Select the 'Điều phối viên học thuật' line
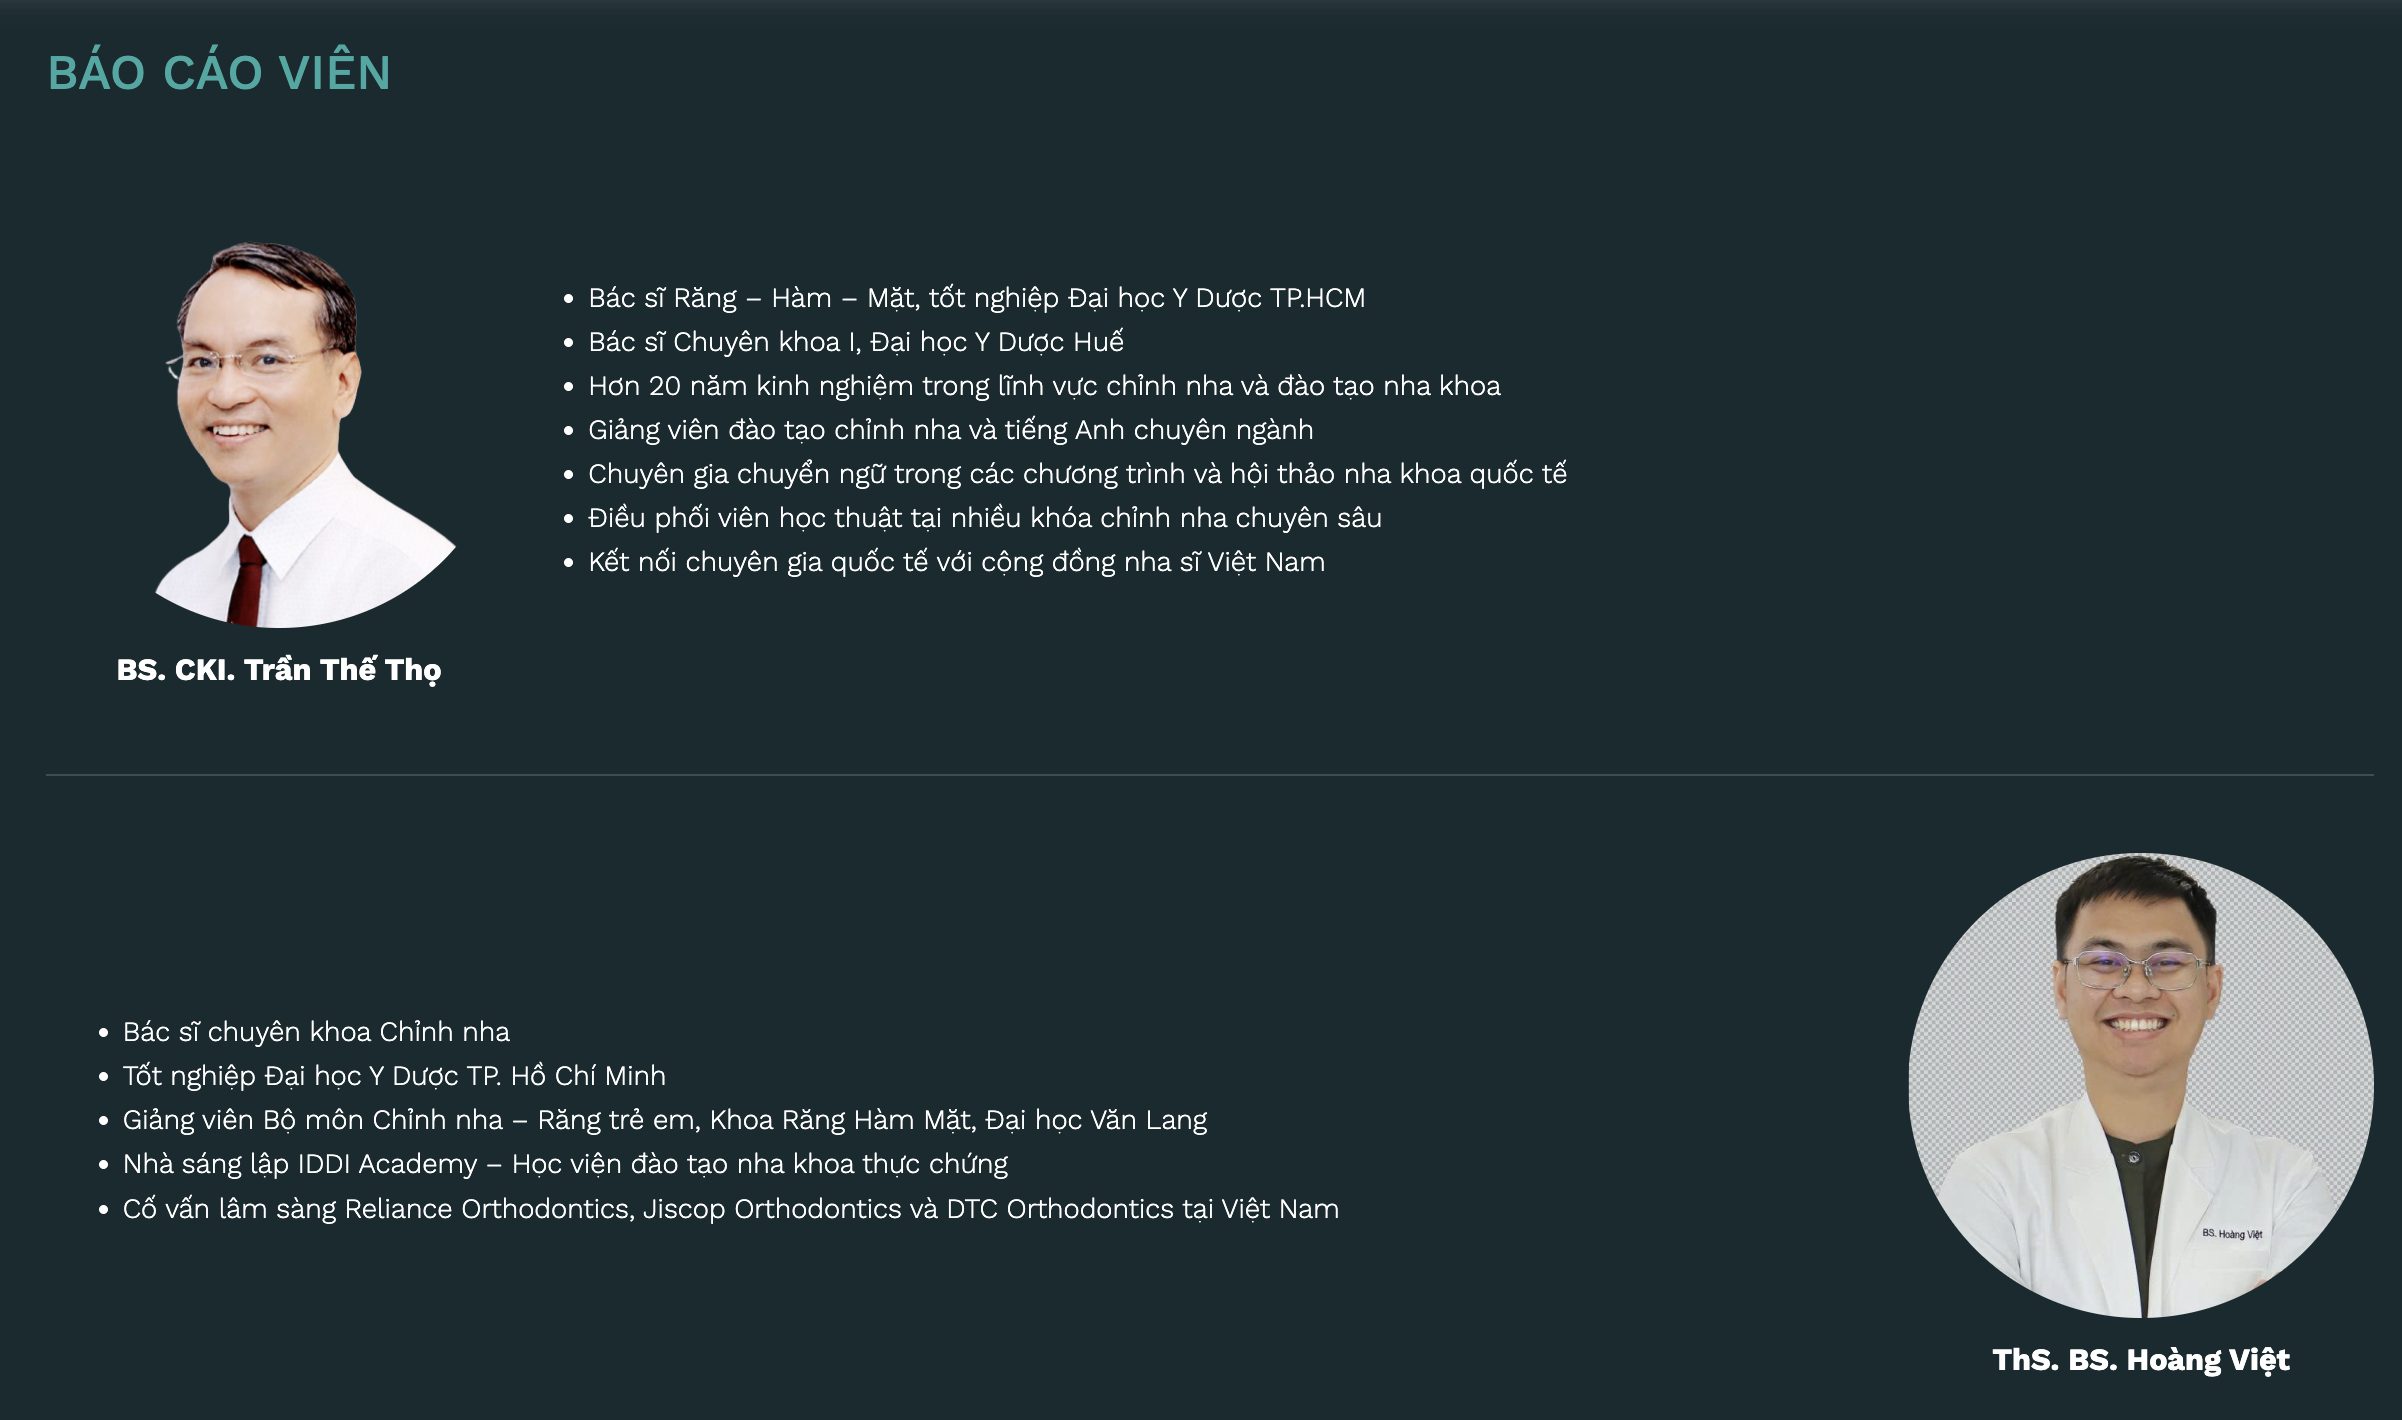This screenshot has height=1420, width=2402. click(985, 518)
